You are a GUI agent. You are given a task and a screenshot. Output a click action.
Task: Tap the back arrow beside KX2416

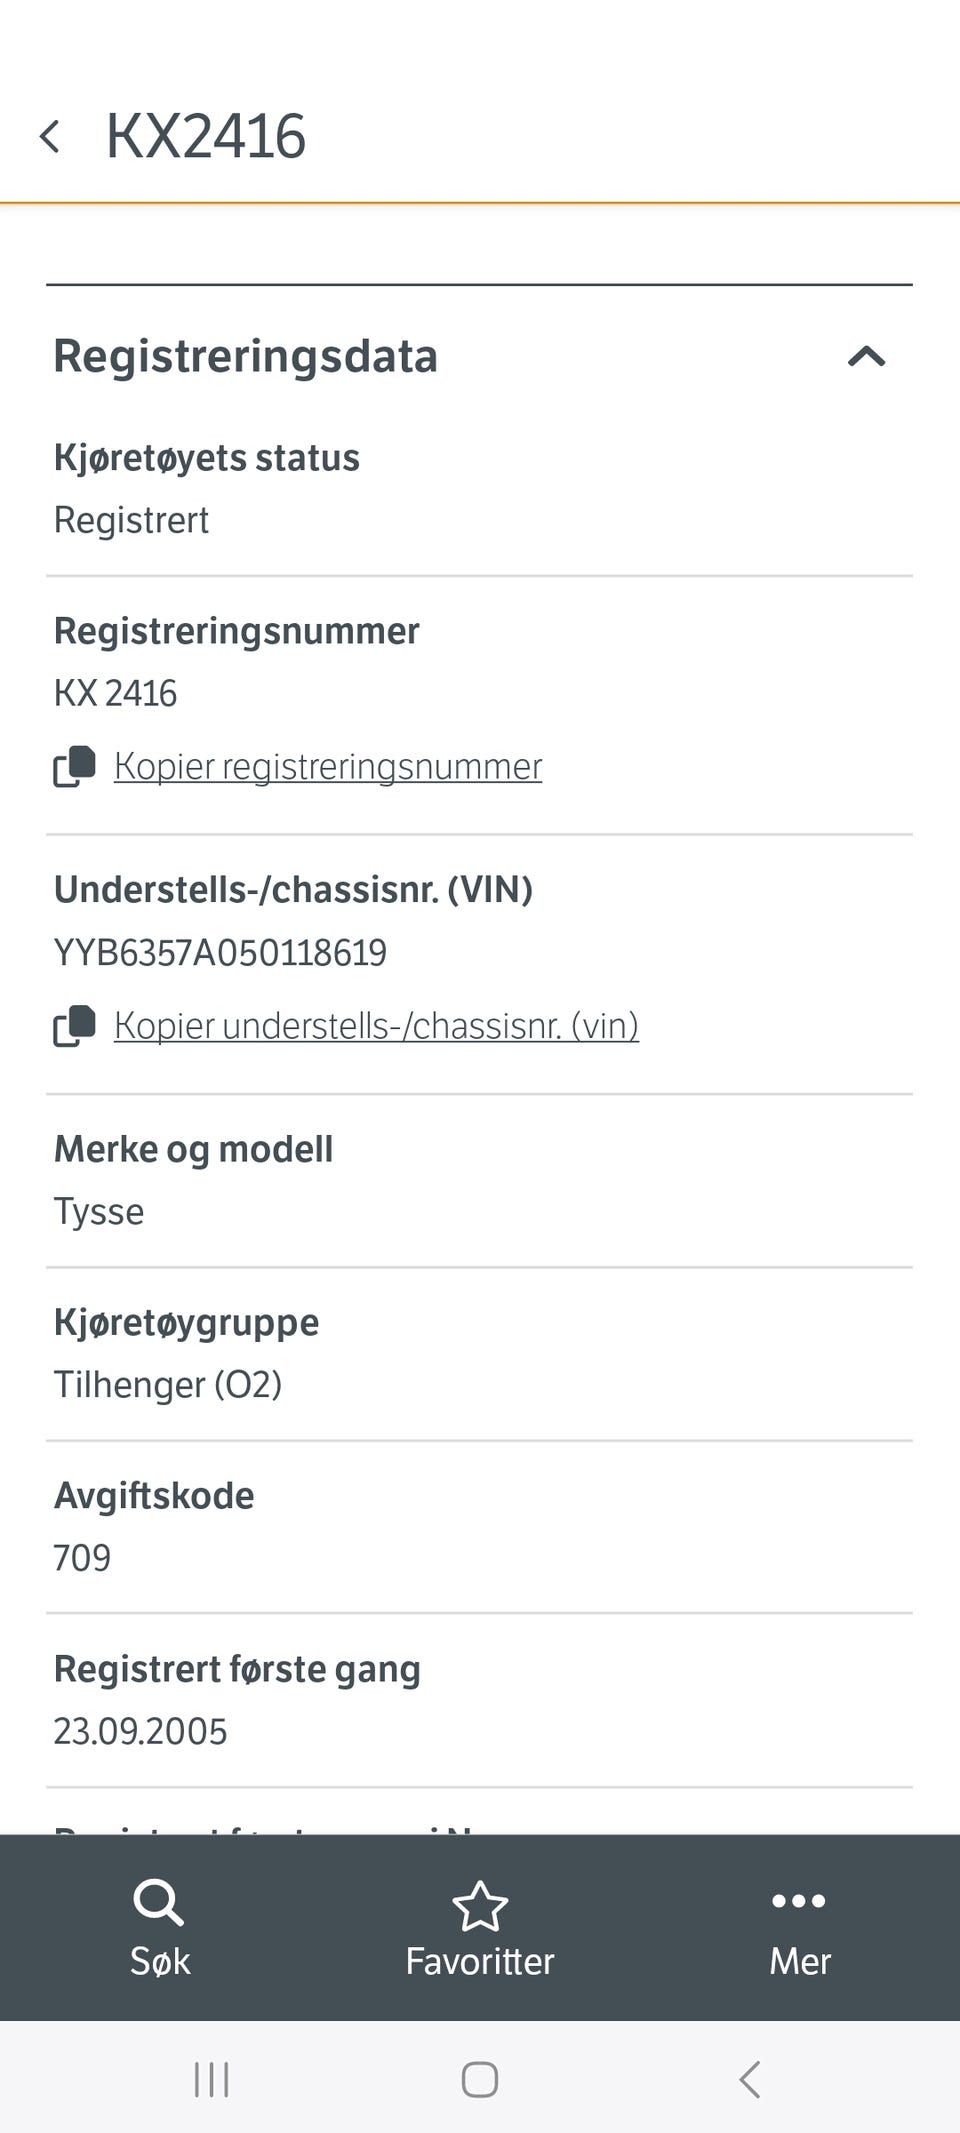[50, 136]
